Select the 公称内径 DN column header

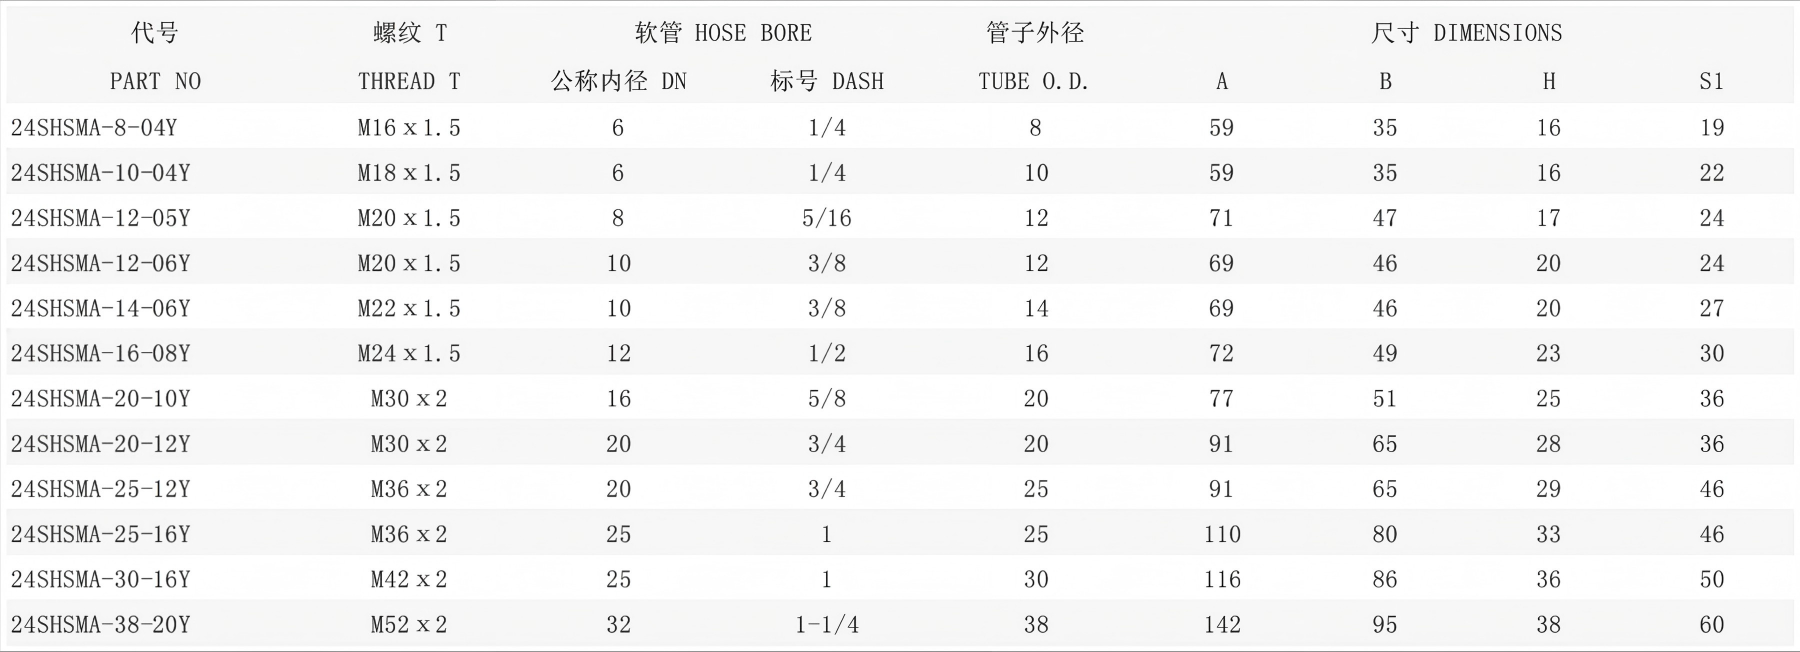pyautogui.click(x=618, y=81)
